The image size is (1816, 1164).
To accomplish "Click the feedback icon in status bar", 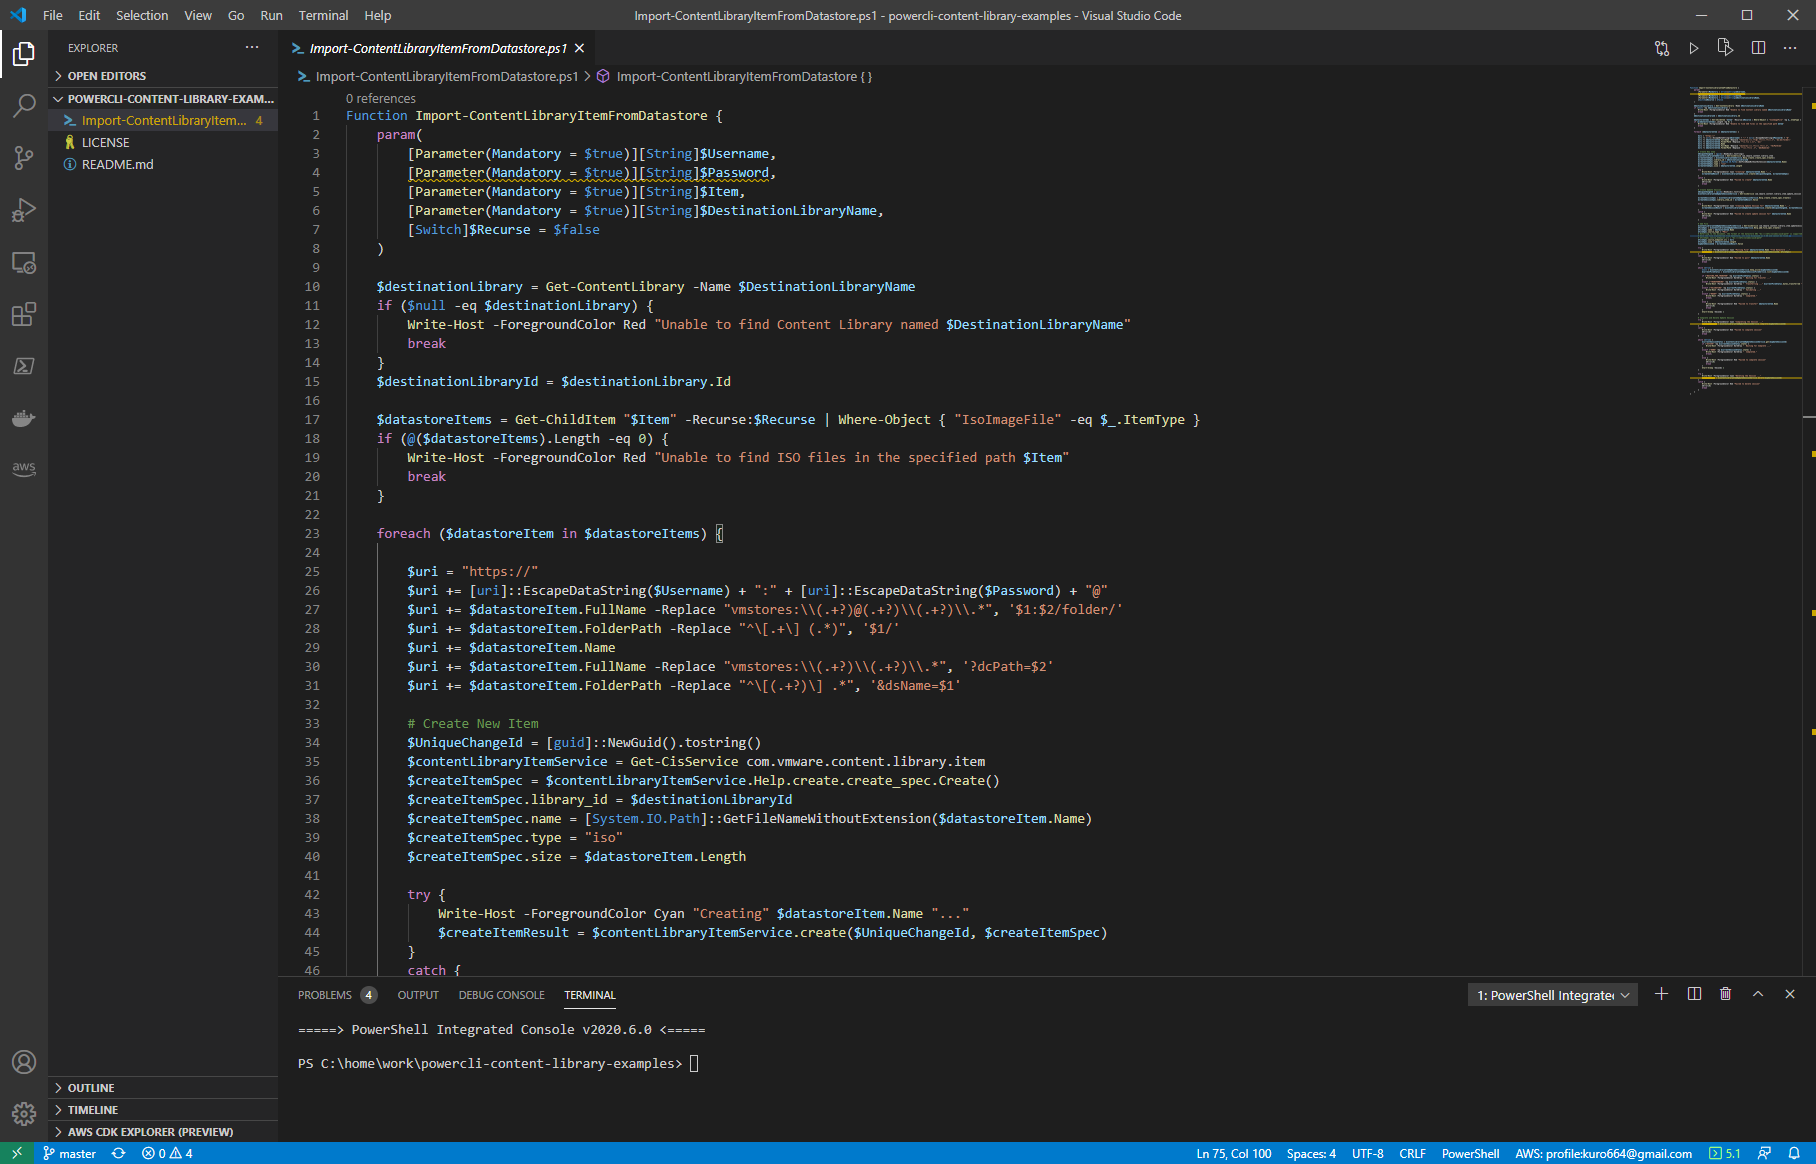I will [x=1764, y=1153].
